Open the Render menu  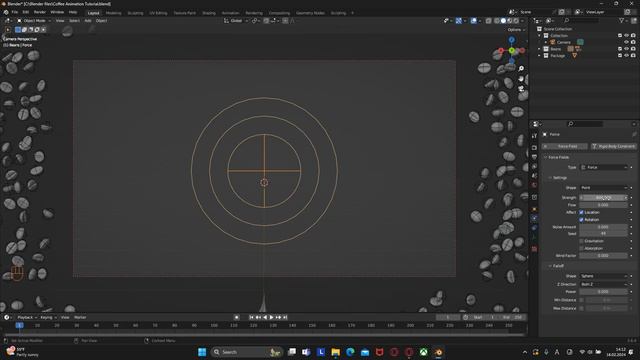(40, 13)
